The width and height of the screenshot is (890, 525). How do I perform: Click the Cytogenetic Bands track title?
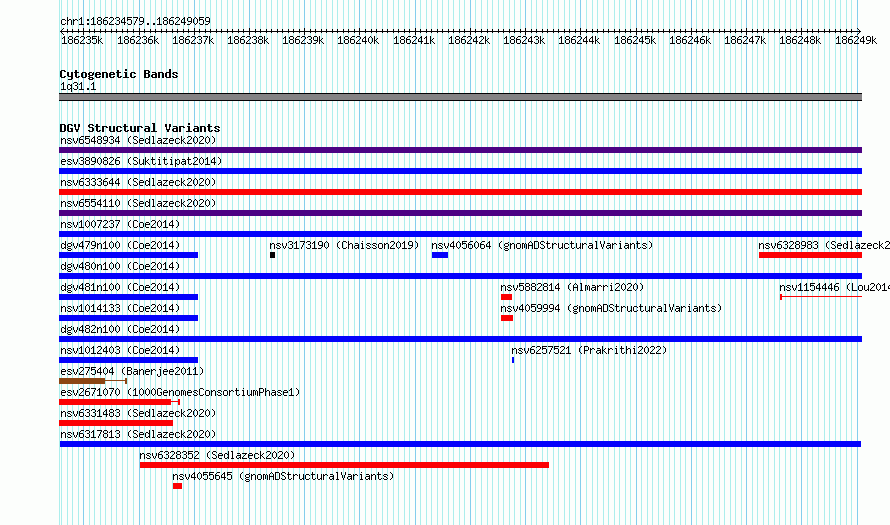pyautogui.click(x=119, y=74)
